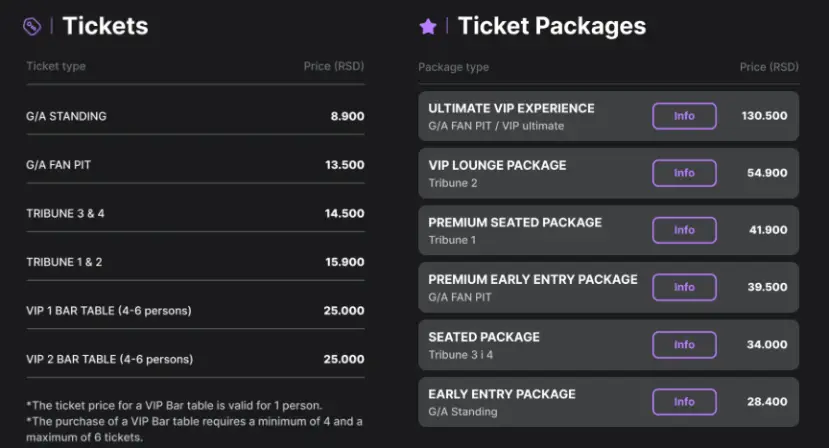This screenshot has height=448, width=829.
Task: Click the Tickets section heading
Action: [105, 26]
